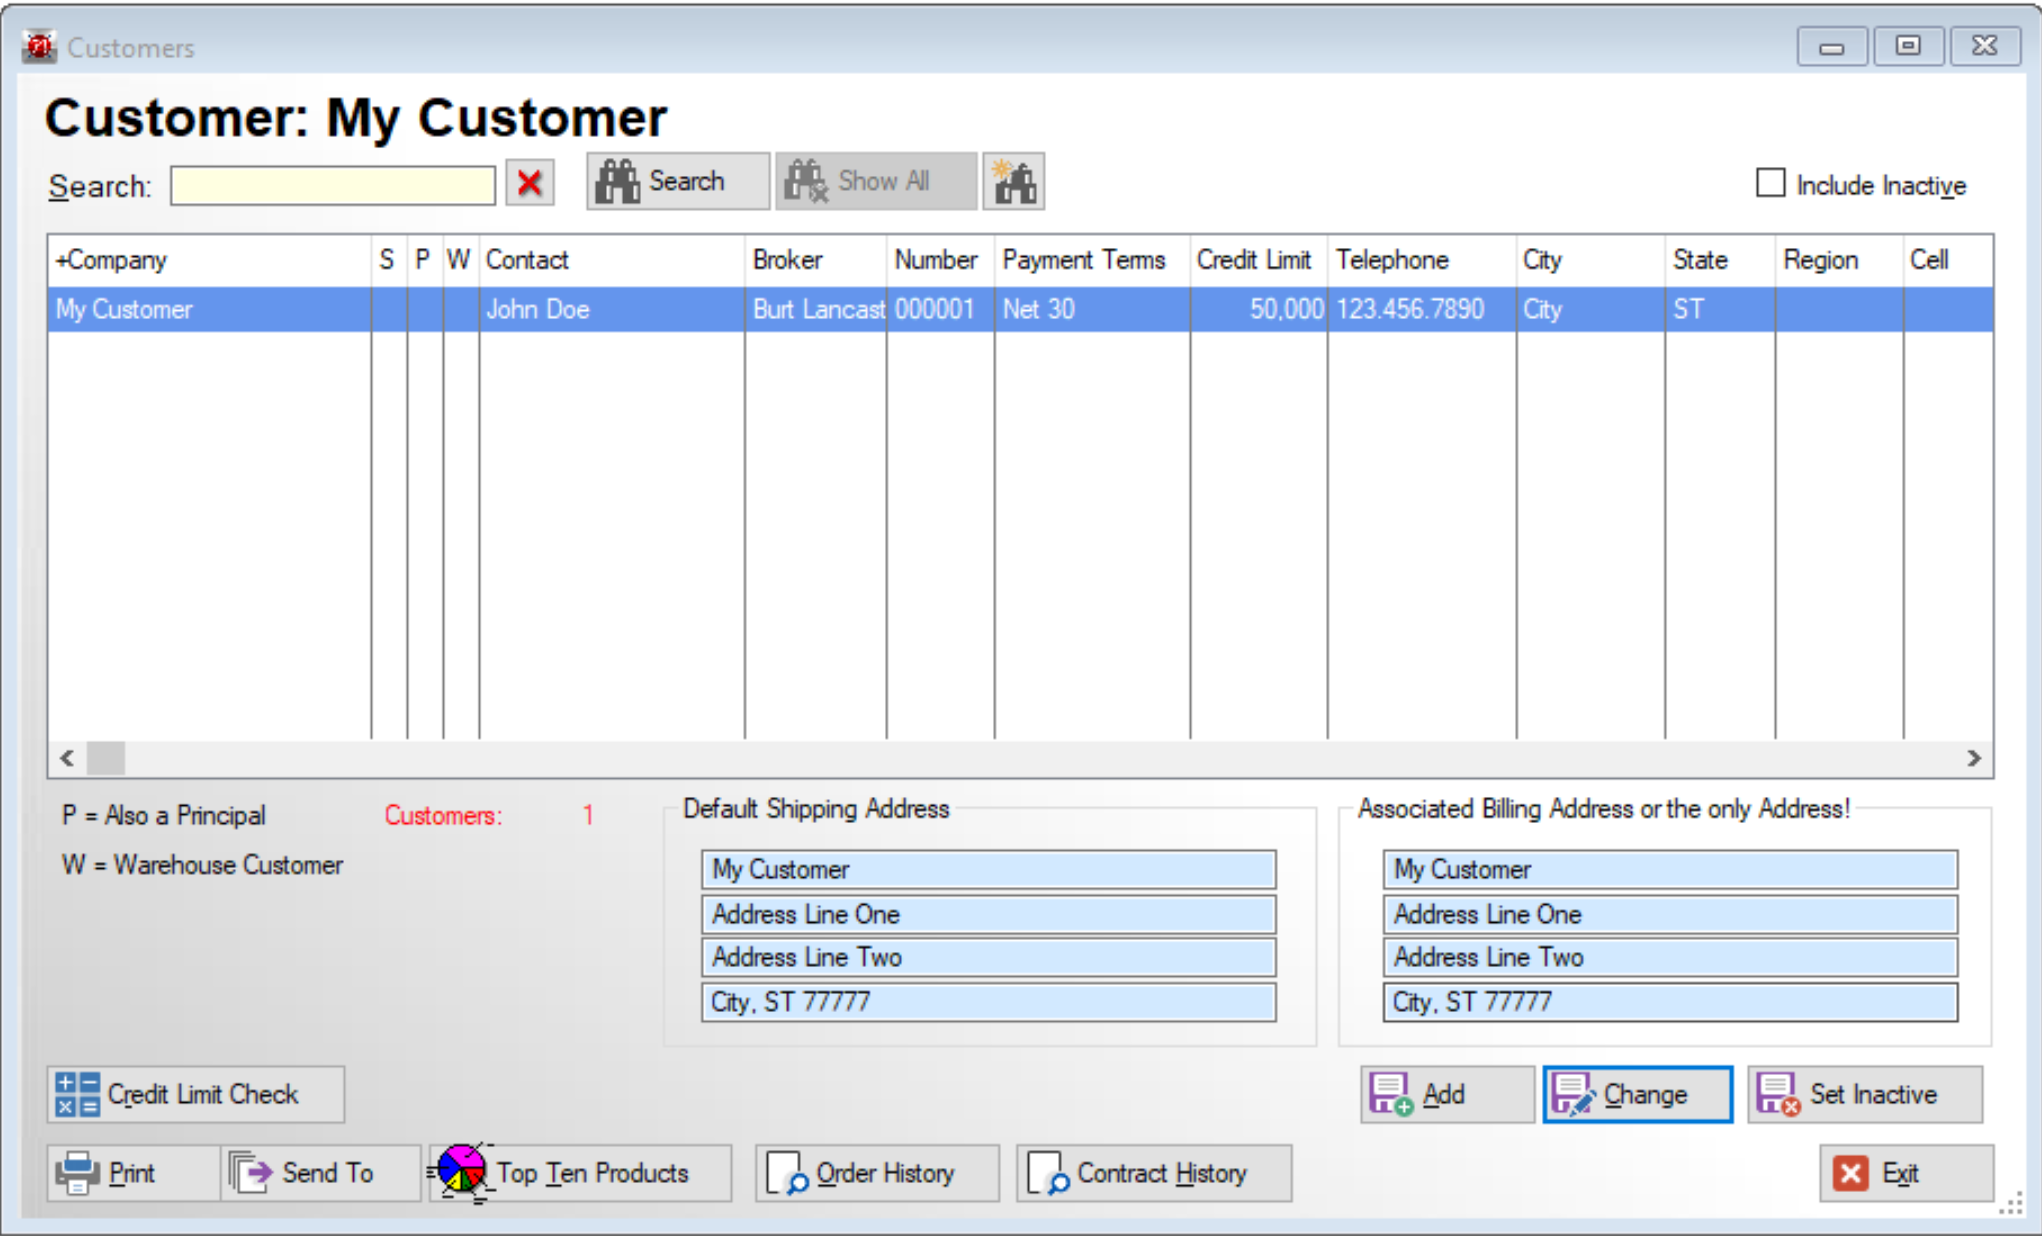The image size is (2042, 1236).
Task: Click the horizontal scrollbar right arrow
Action: click(x=1973, y=758)
